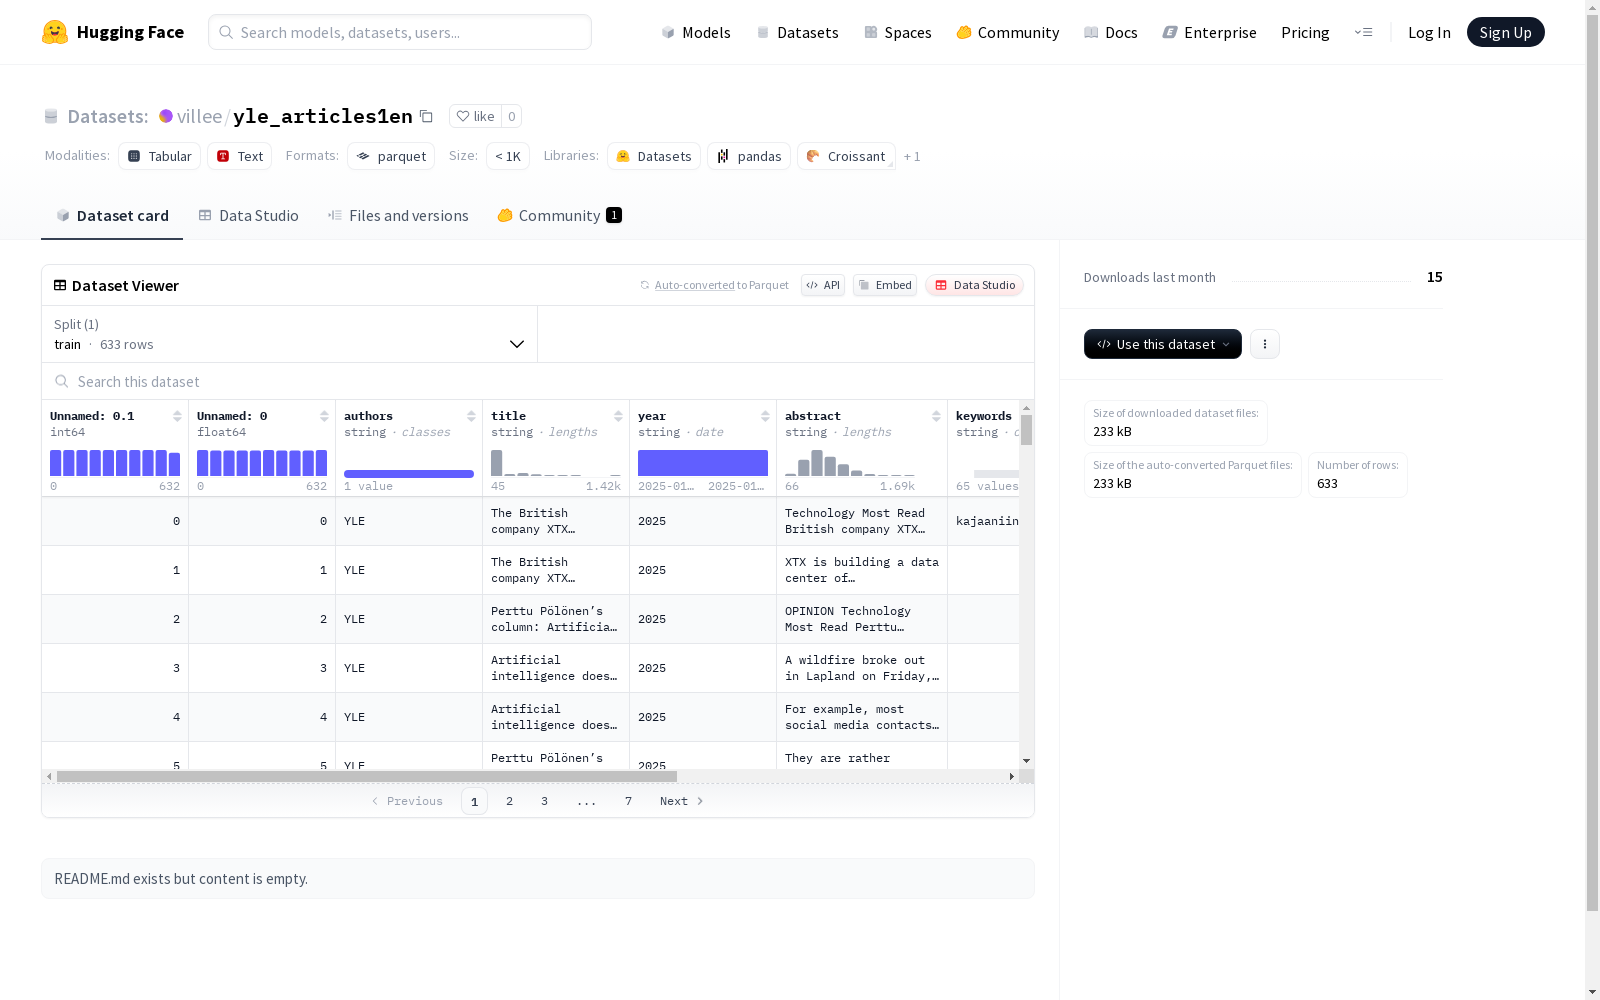
Task: Expand the +1 libraries list
Action: [x=912, y=156]
